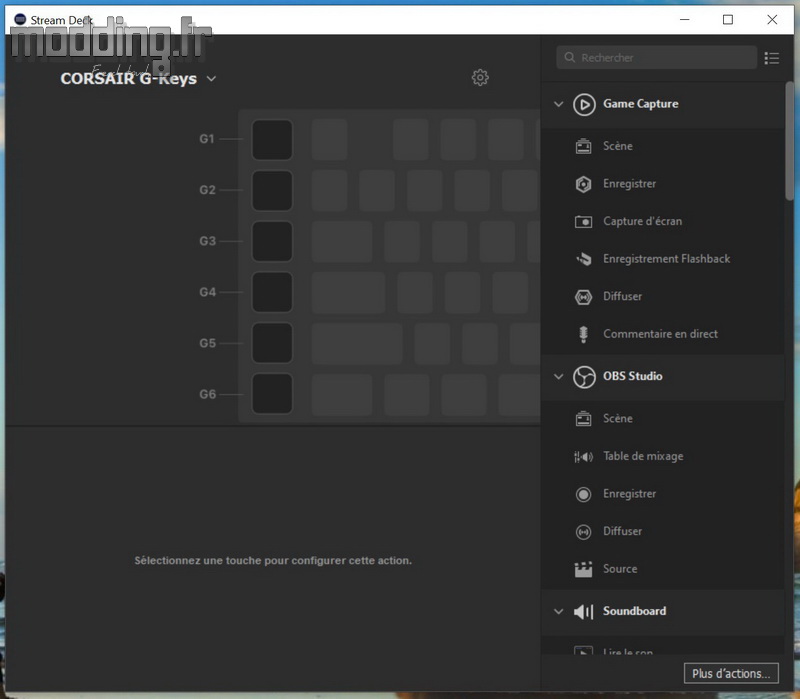Screen dimensions: 800x699
Task: Select Game Capture Enregistrer action label
Action: coord(629,184)
